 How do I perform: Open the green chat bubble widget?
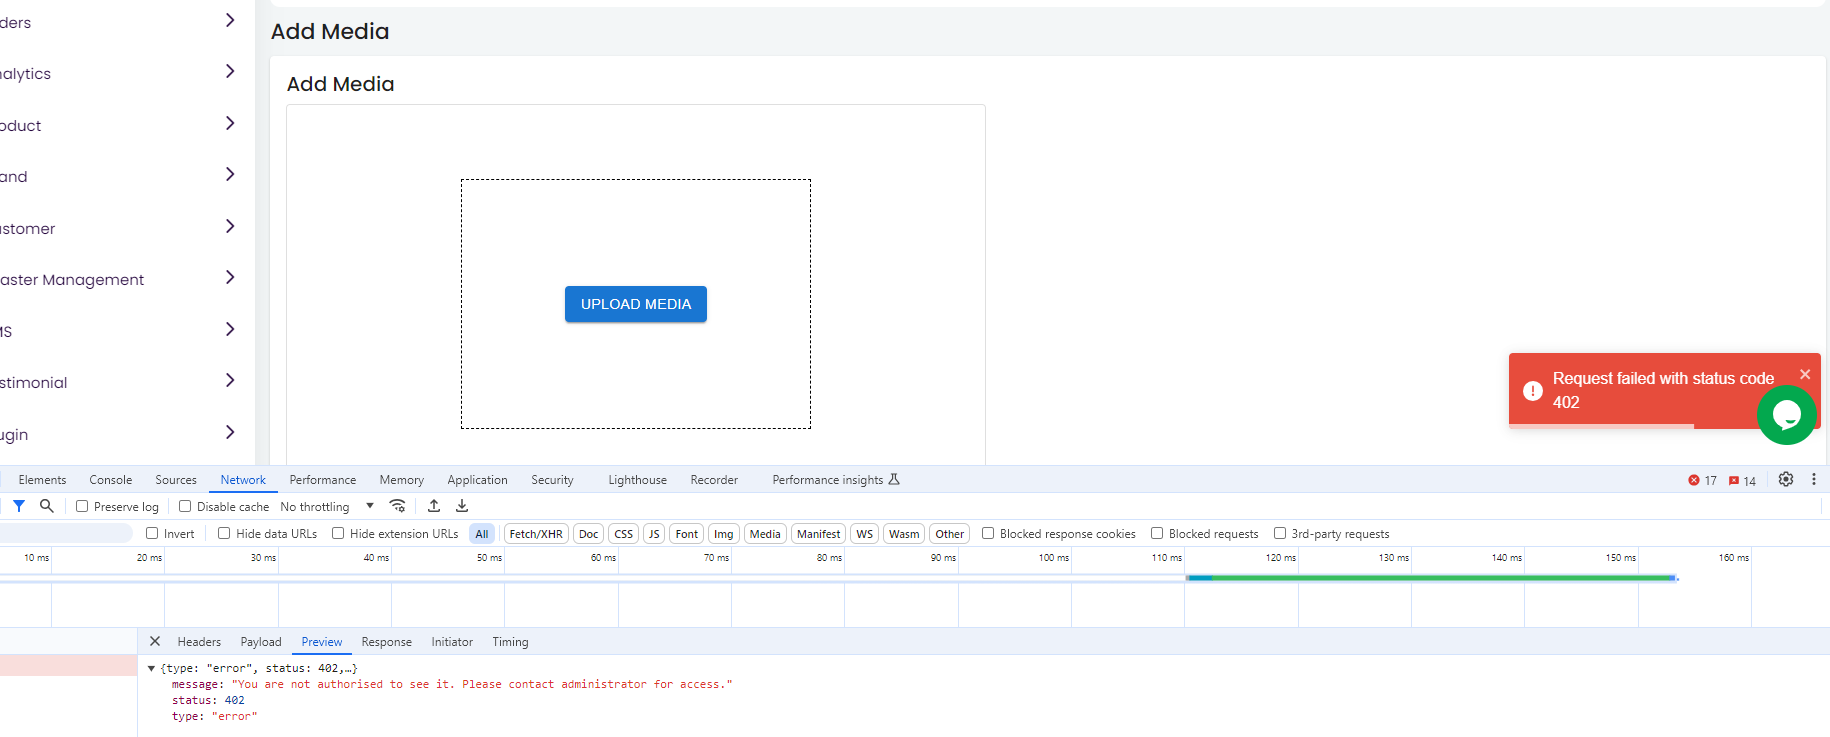click(x=1787, y=414)
